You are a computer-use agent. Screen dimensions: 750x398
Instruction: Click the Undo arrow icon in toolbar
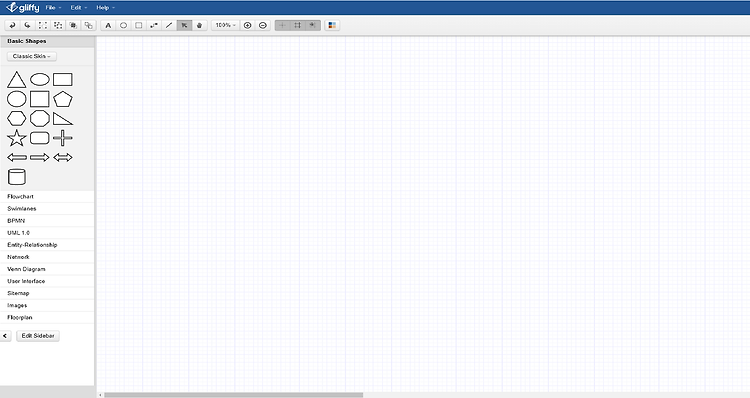pyautogui.click(x=12, y=25)
